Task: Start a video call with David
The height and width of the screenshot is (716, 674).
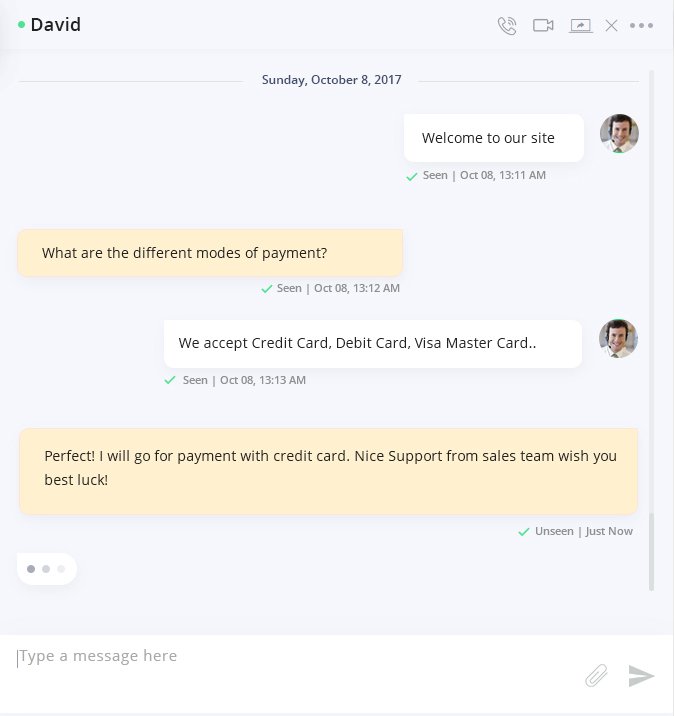Action: point(543,25)
